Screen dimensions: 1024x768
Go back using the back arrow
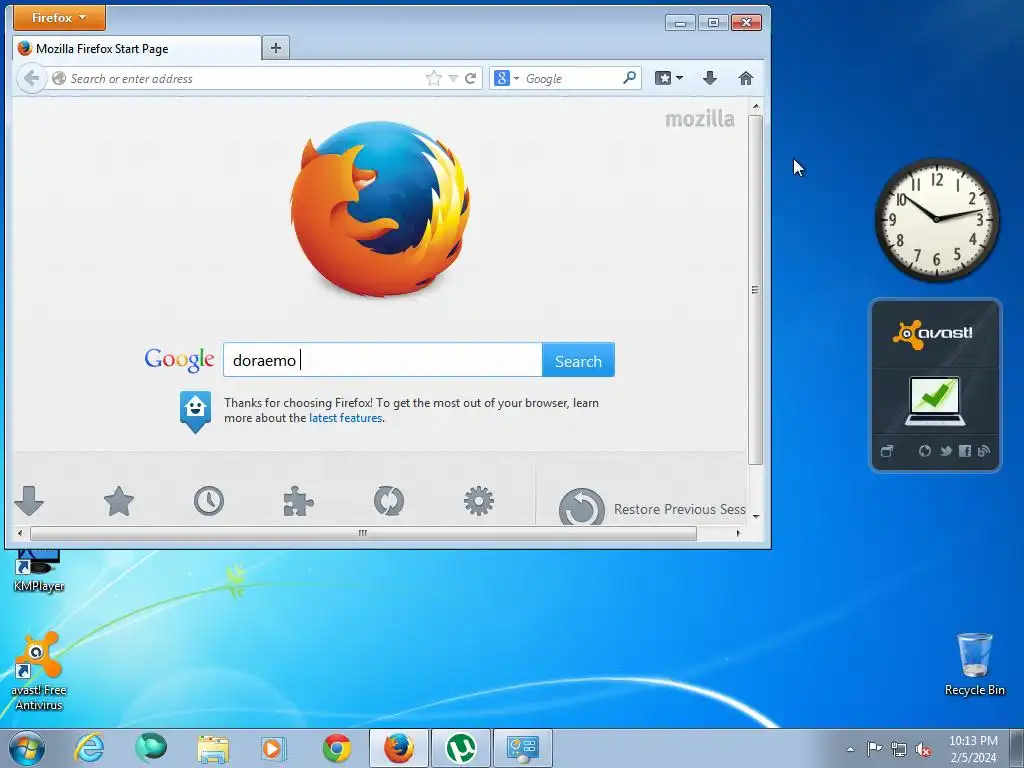pos(31,78)
